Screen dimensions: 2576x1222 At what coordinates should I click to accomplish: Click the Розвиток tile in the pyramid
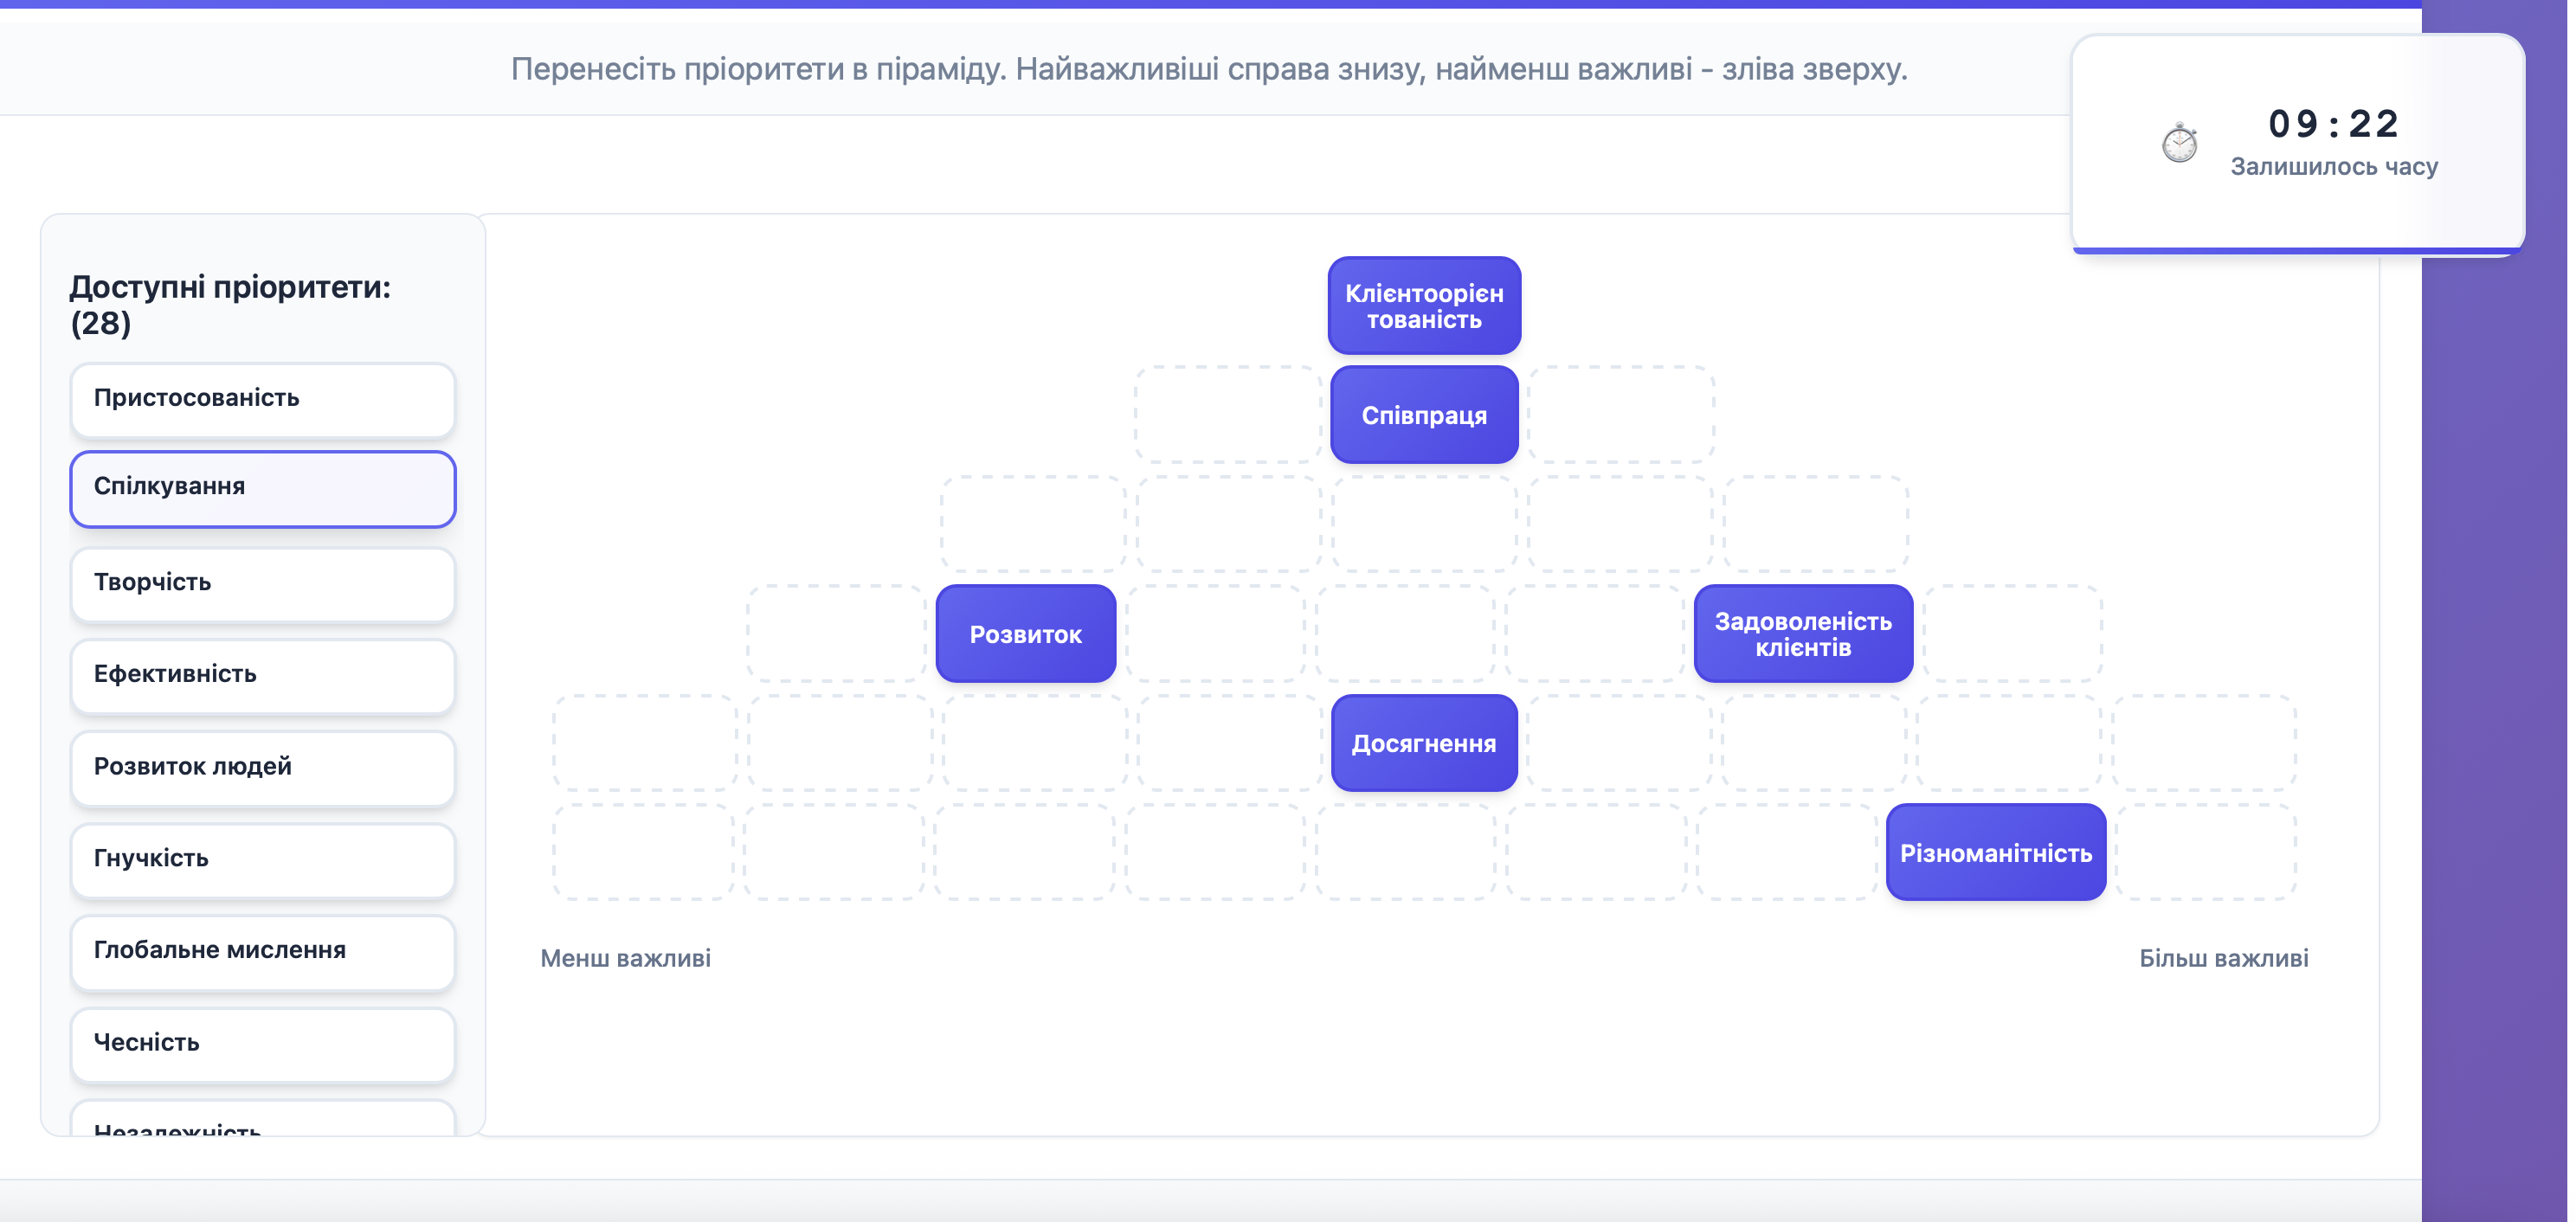pos(1025,633)
